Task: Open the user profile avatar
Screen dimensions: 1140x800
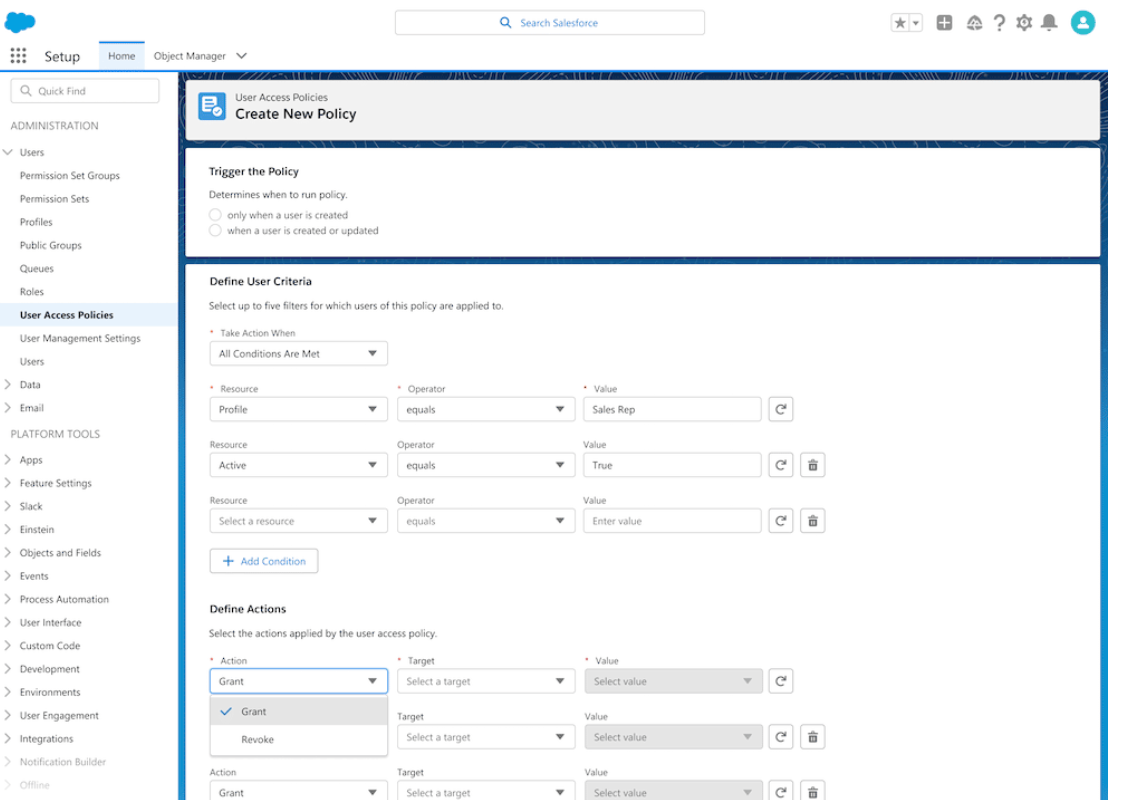Action: click(1083, 23)
